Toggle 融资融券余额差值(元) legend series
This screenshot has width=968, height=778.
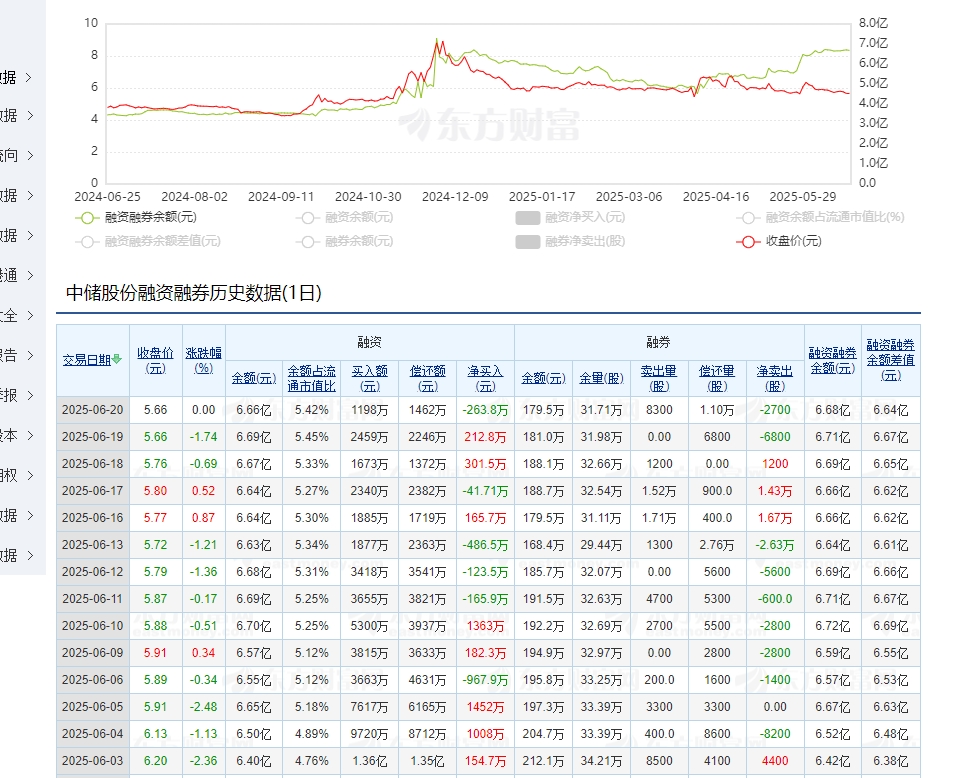(x=148, y=241)
